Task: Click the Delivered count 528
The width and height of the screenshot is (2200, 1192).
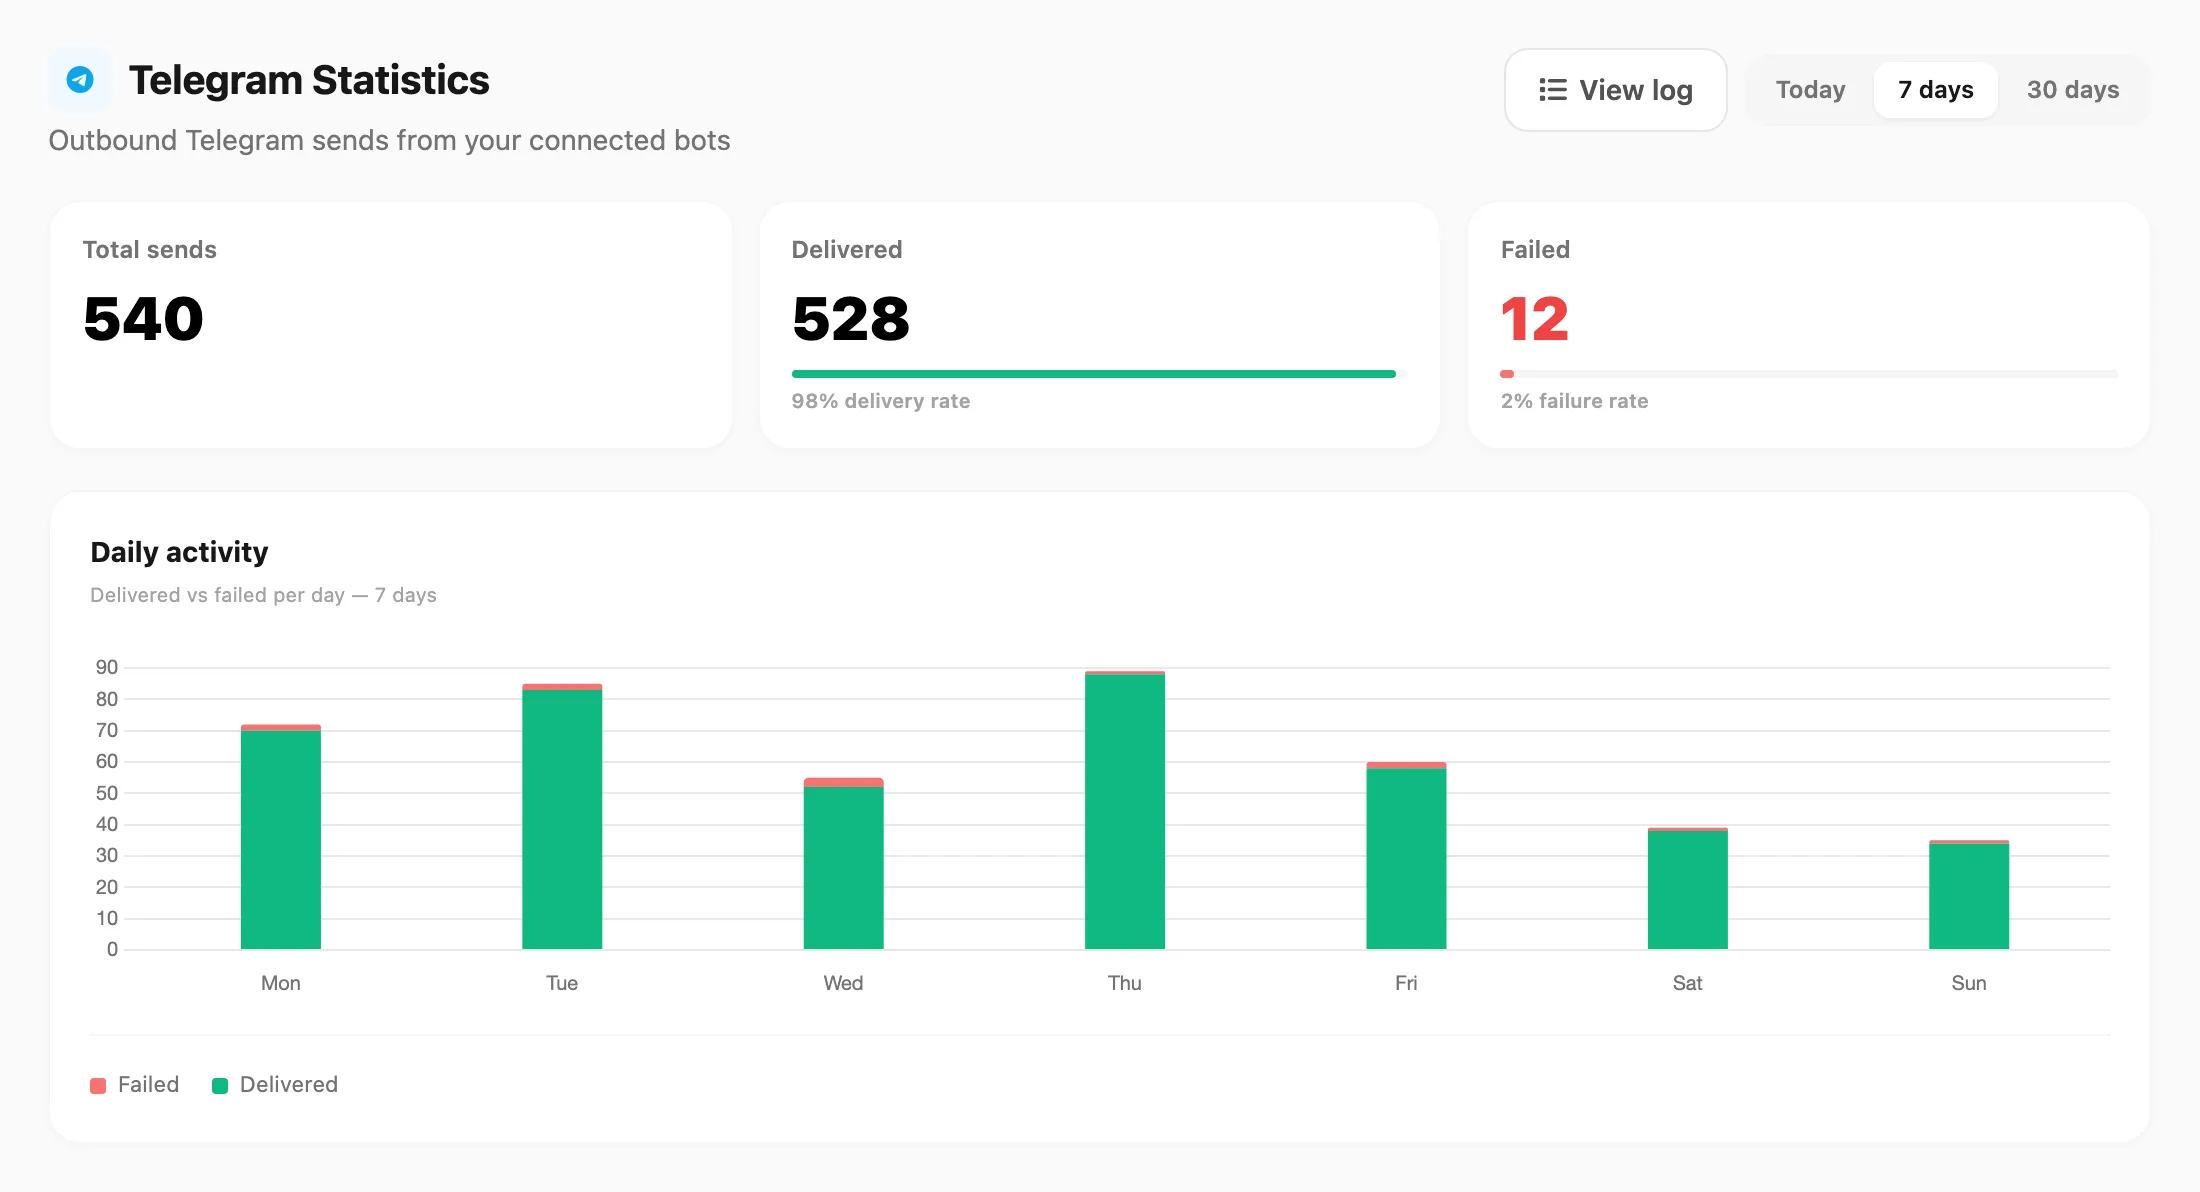Action: coord(851,319)
